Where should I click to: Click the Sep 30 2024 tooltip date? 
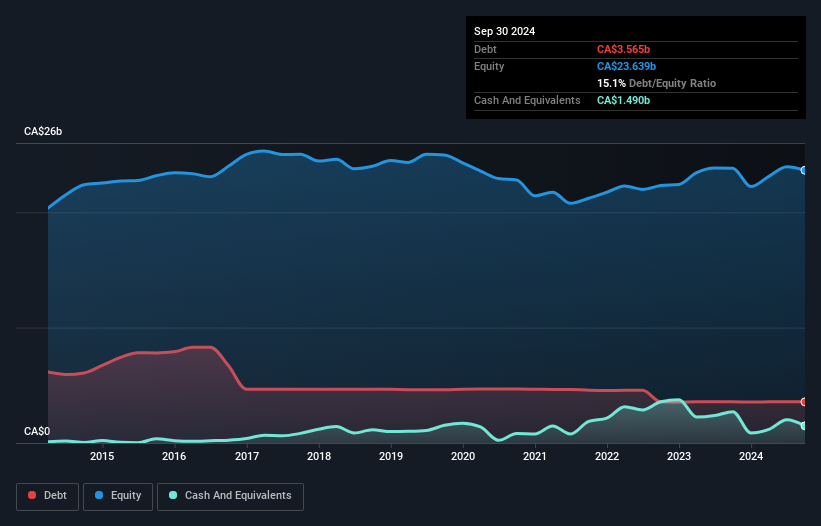504,31
